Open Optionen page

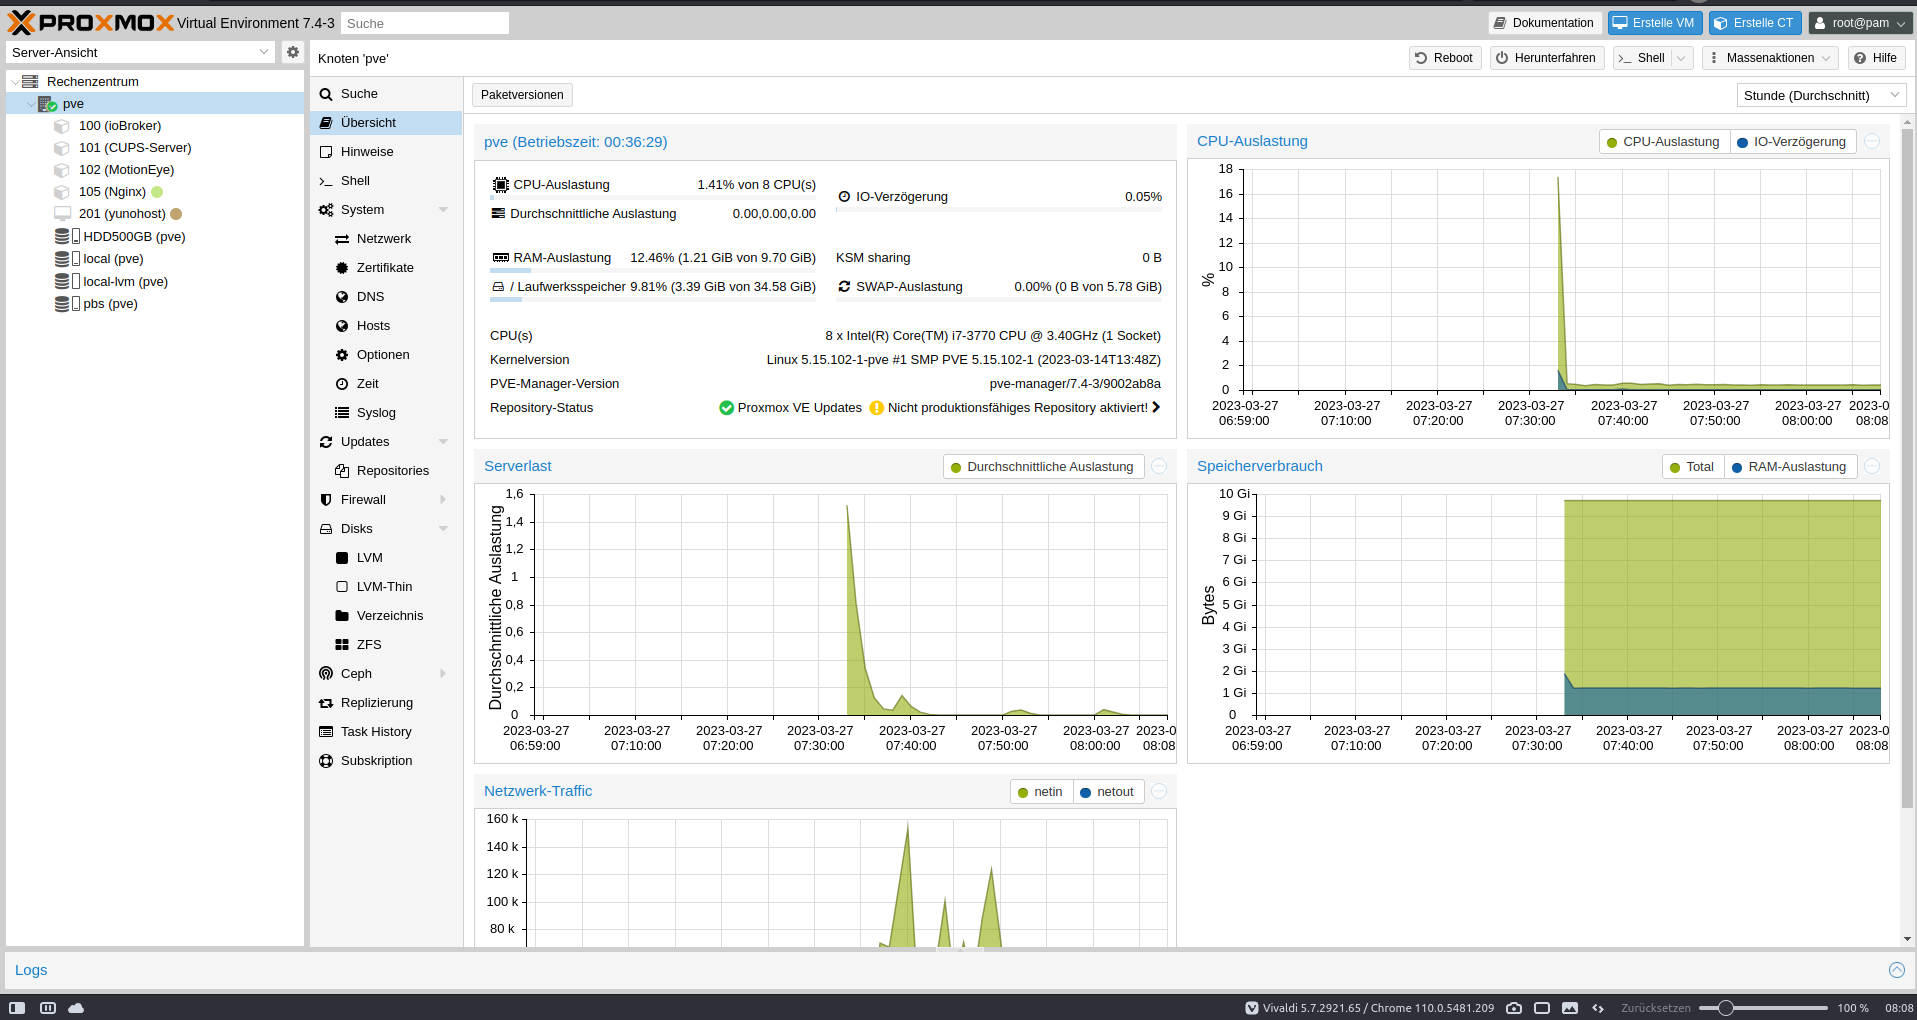click(x=386, y=355)
